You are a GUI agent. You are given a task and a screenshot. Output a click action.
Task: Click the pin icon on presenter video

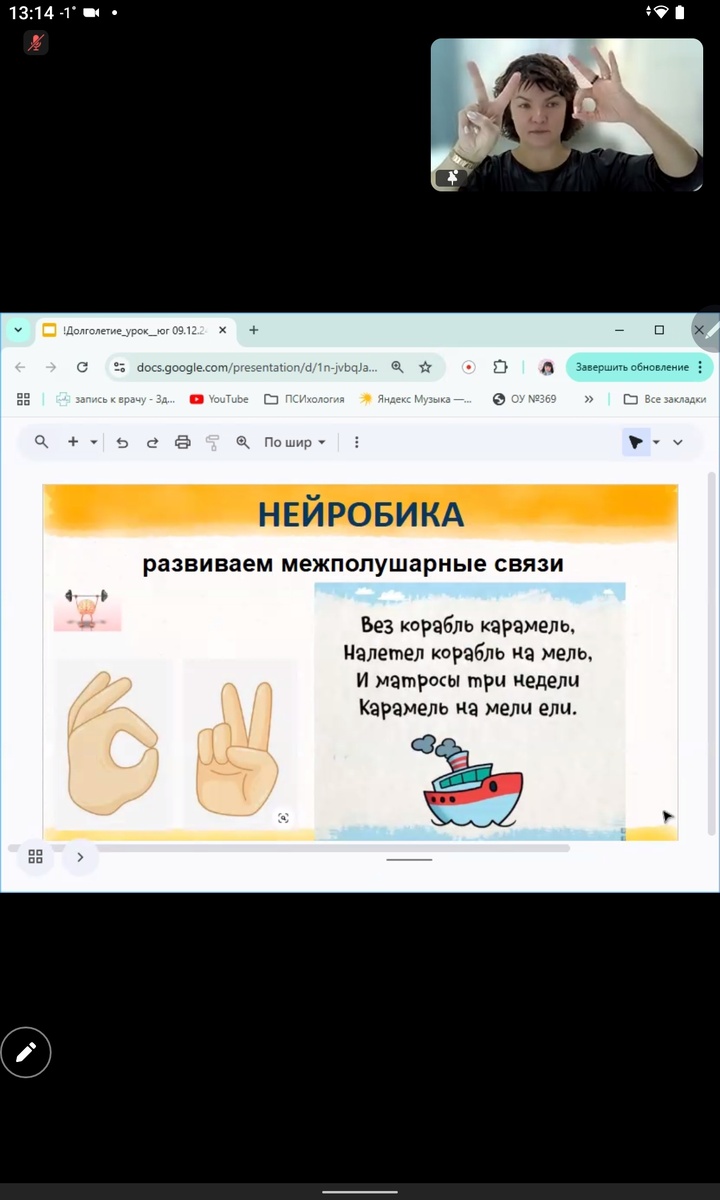click(x=452, y=178)
